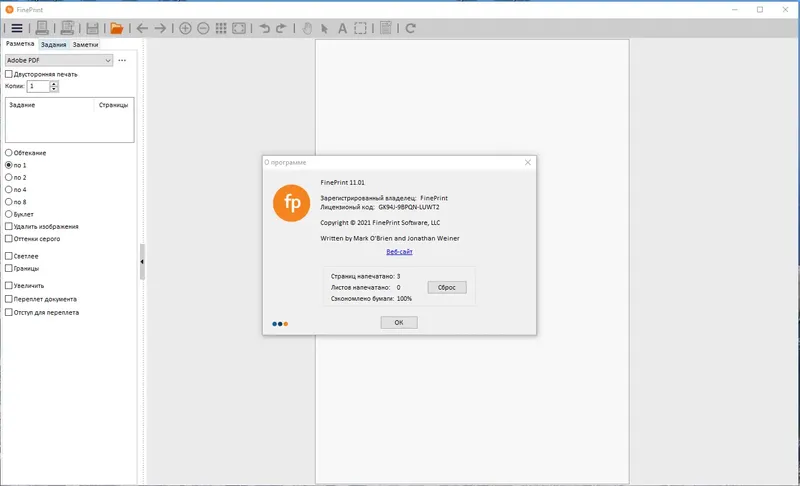Click the Страницы column header
Image resolution: width=800 pixels, height=486 pixels.
point(114,105)
